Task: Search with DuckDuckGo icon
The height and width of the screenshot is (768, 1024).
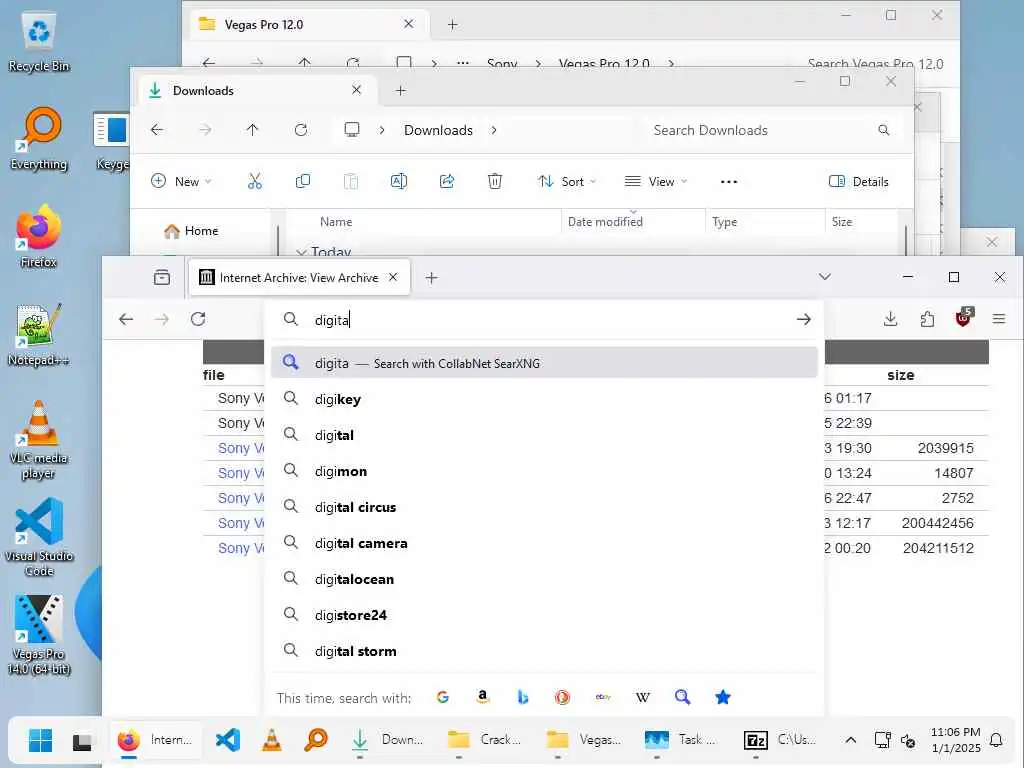Action: [562, 697]
